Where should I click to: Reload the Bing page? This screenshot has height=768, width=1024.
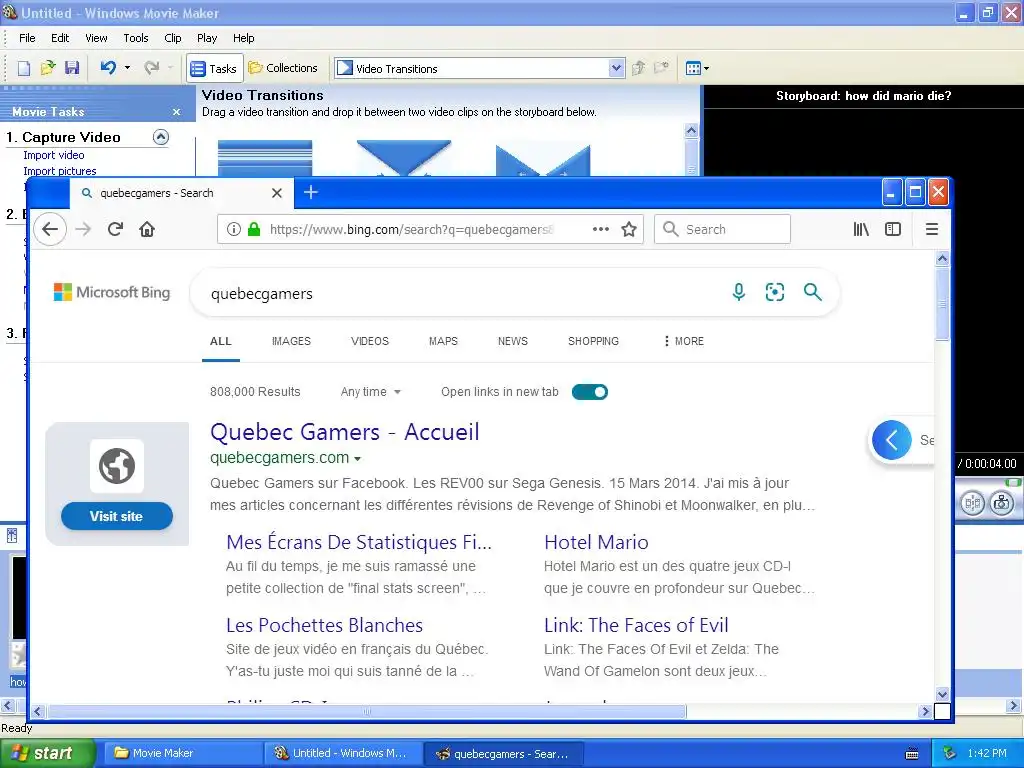116,229
